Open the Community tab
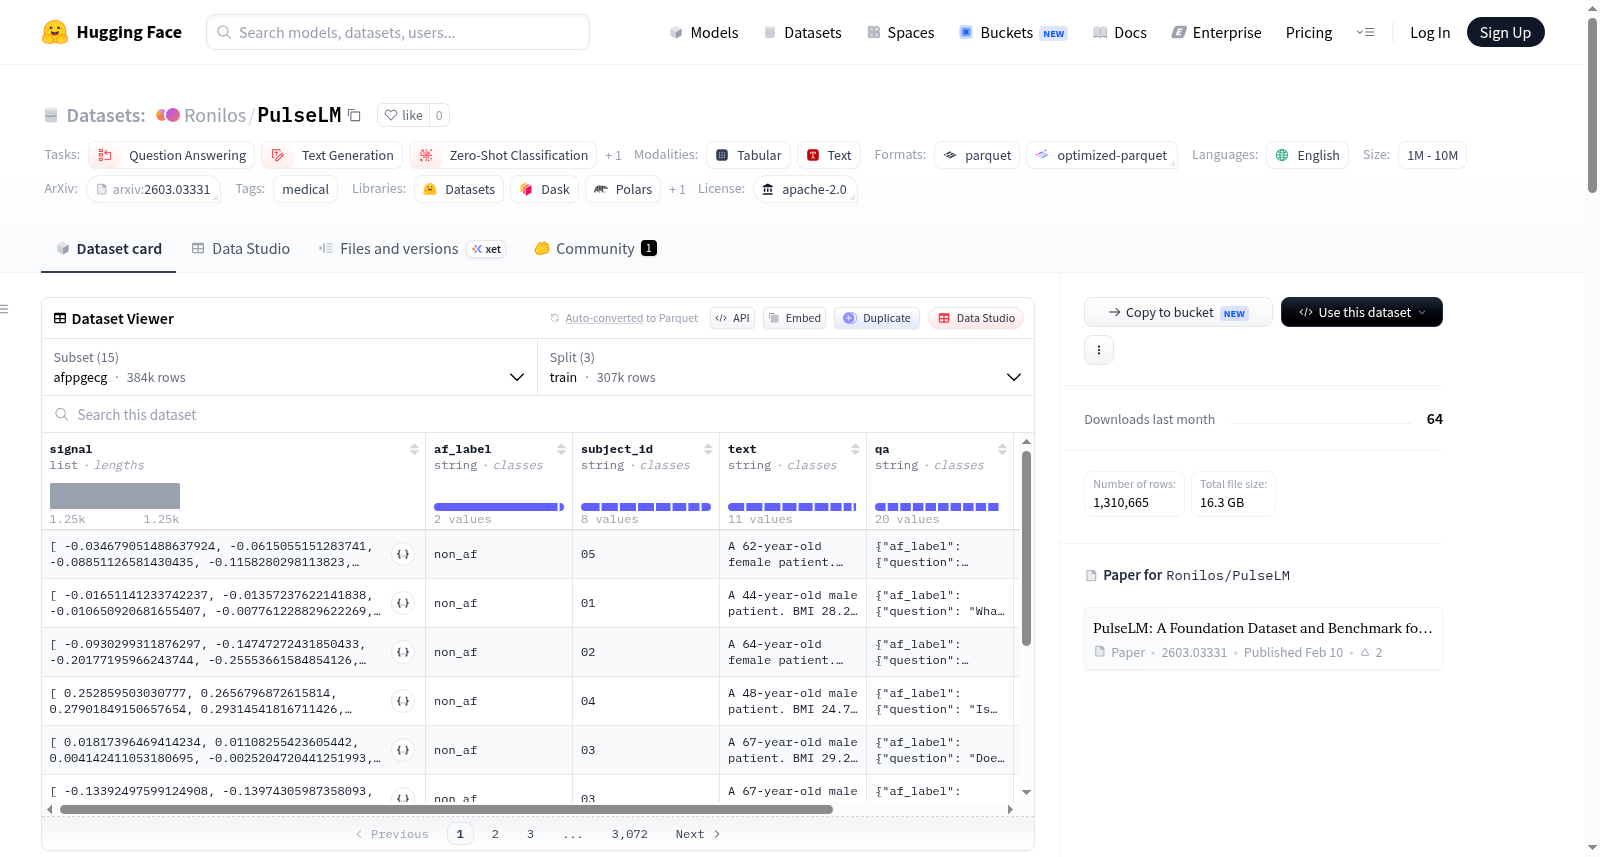Image resolution: width=1600 pixels, height=857 pixels. (595, 249)
